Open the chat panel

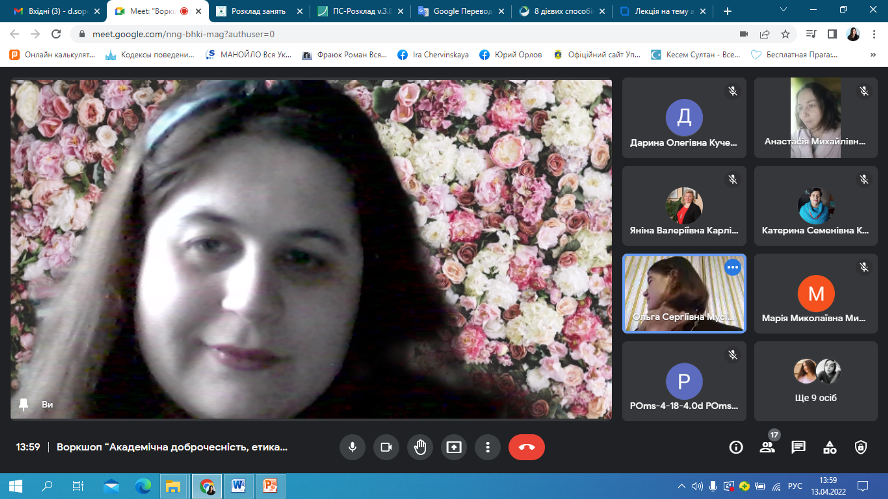click(x=798, y=447)
